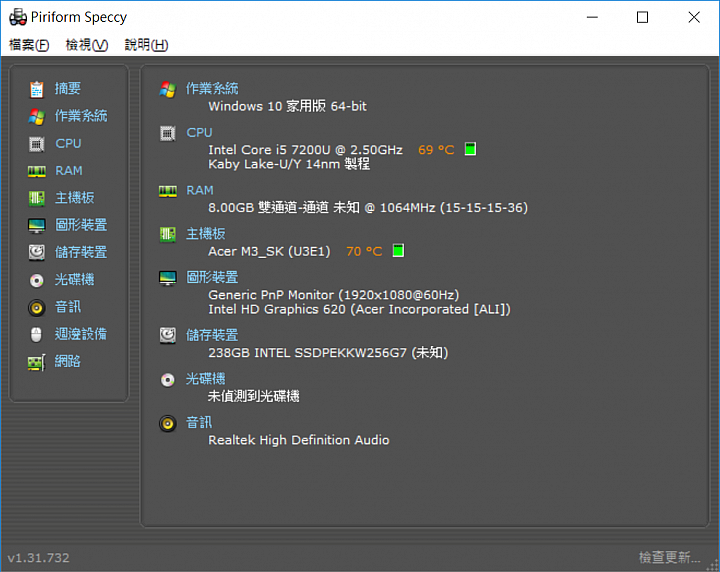Click Kaby Lake-U/Y 14nm 製程 text
Viewport: 720px width, 572px height.
(289, 164)
